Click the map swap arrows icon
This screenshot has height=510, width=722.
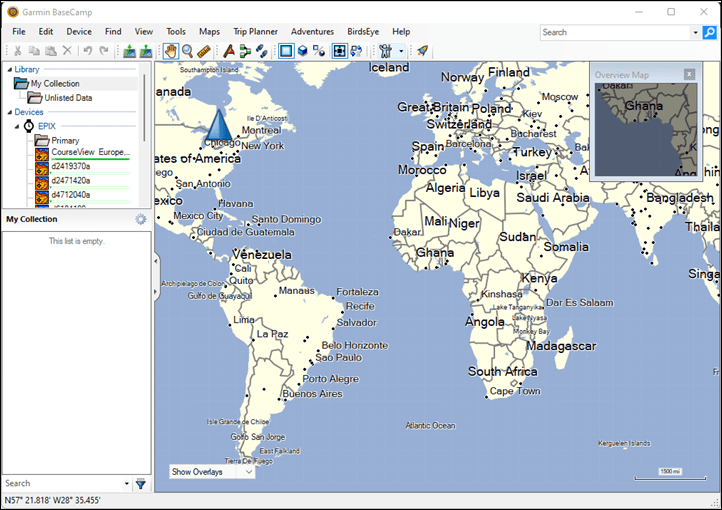(356, 51)
